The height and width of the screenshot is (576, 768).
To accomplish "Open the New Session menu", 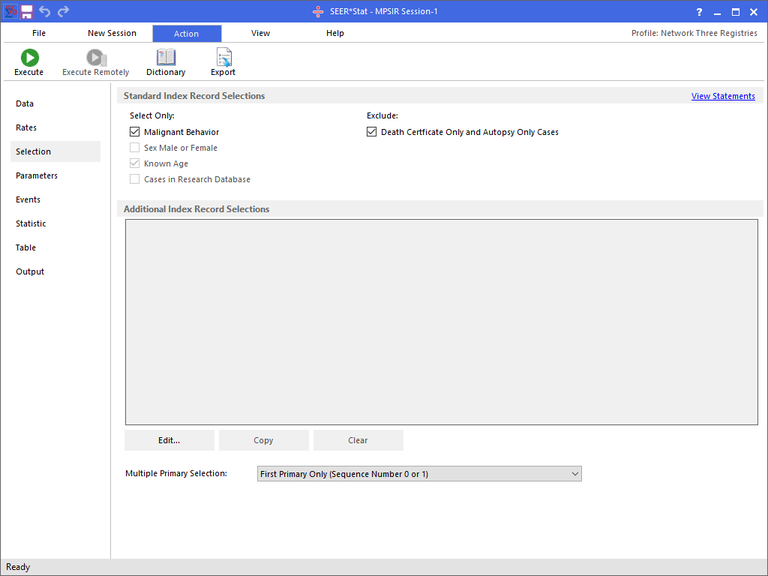I will 112,33.
